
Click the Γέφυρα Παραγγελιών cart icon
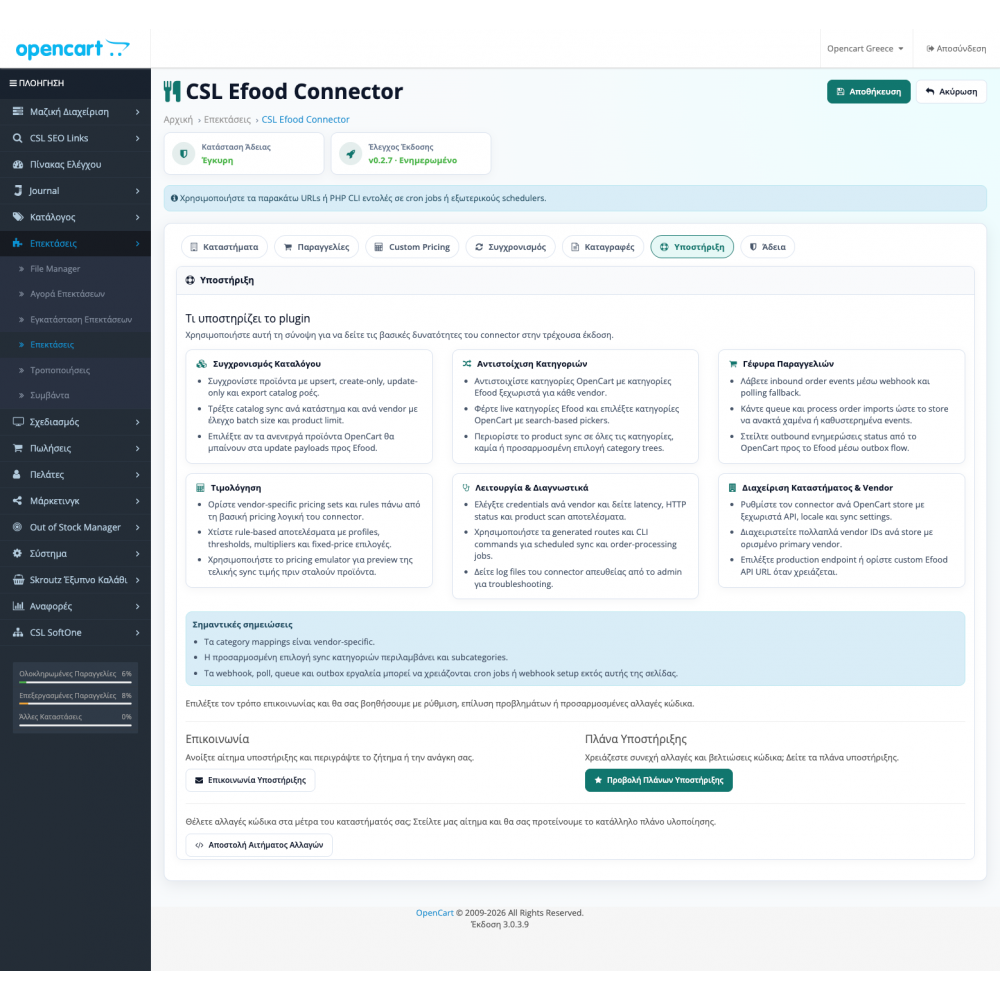tap(733, 364)
